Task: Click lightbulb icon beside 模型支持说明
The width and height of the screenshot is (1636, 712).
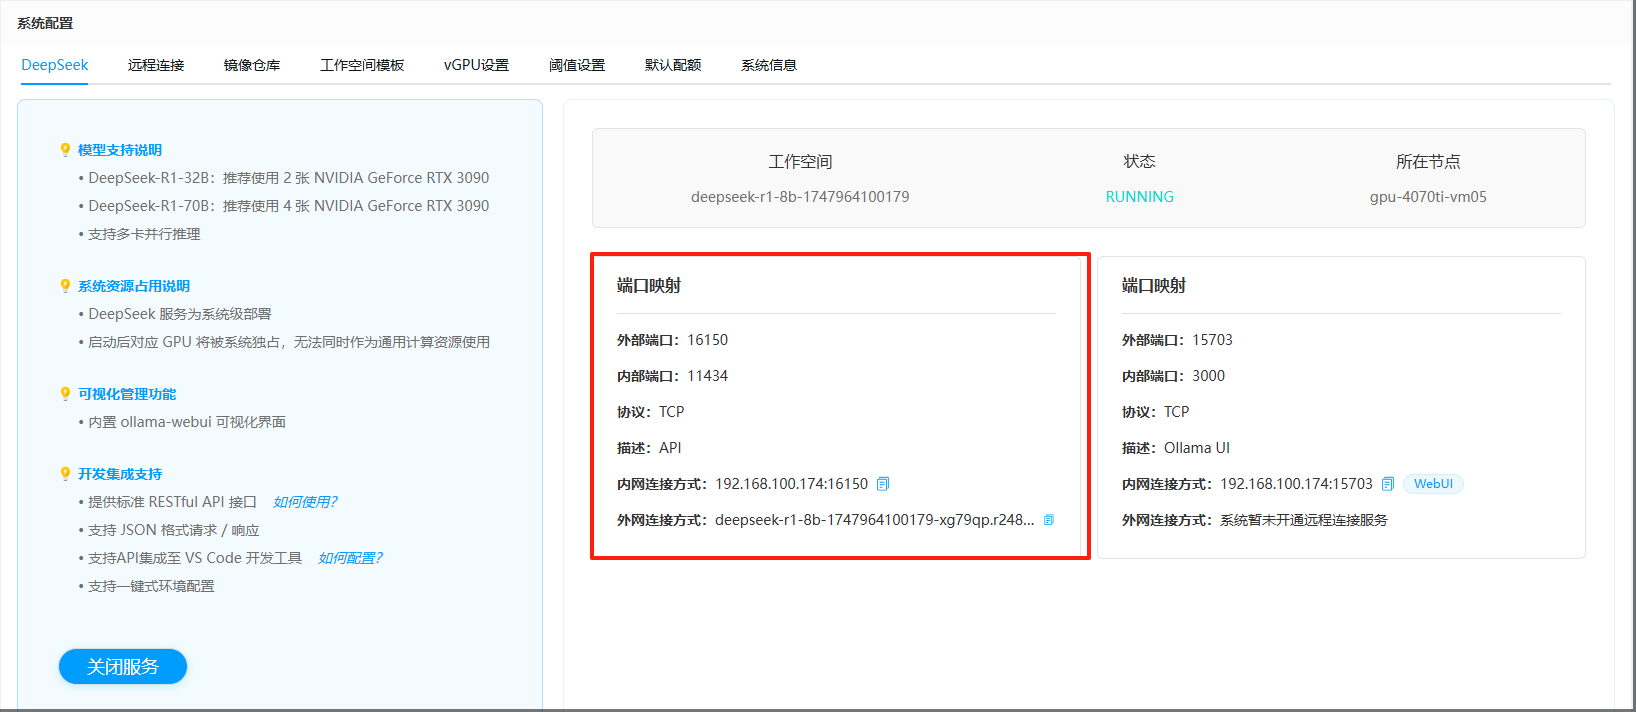Action: click(x=65, y=150)
